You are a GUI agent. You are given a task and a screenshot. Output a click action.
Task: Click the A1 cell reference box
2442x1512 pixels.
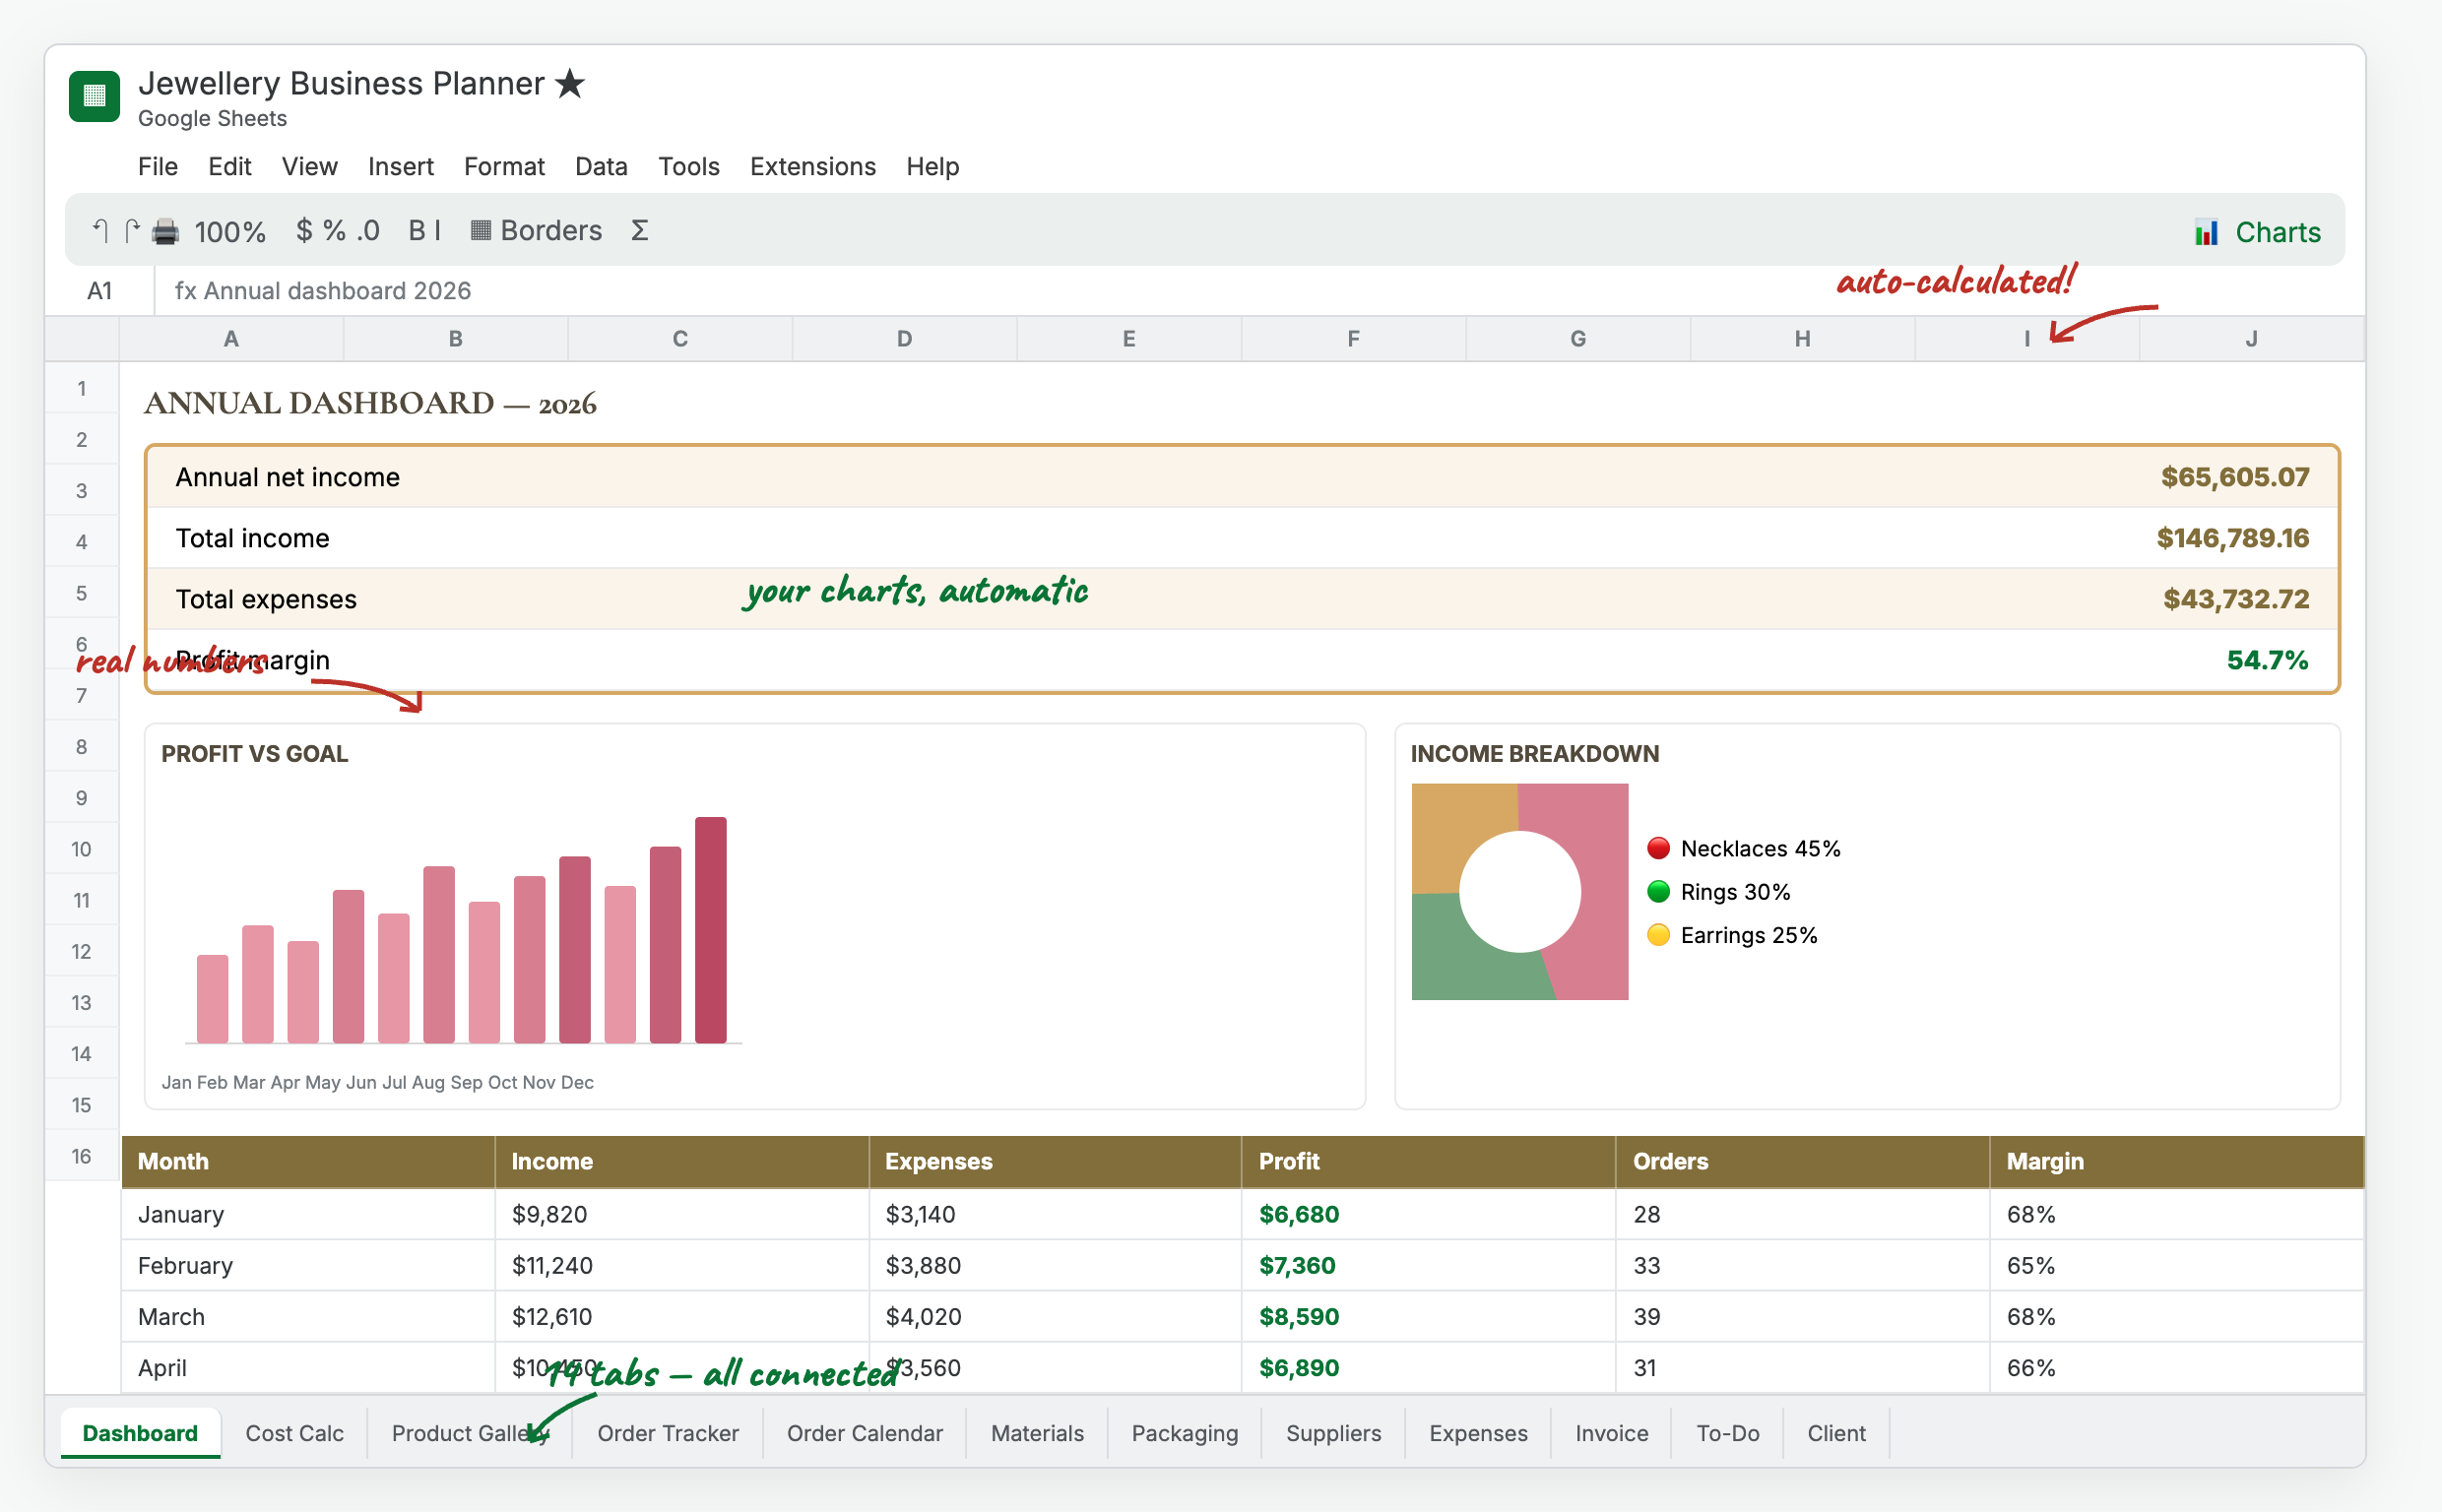tap(99, 291)
